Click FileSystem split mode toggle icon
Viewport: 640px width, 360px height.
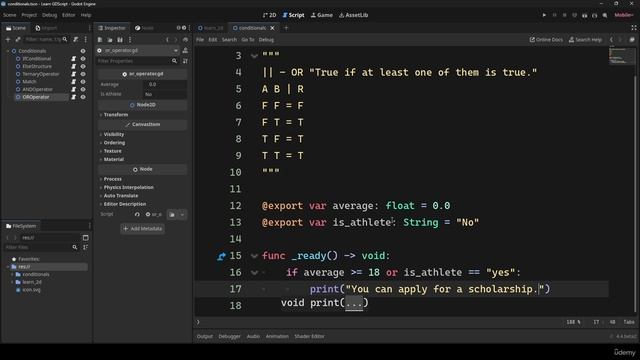(85, 238)
